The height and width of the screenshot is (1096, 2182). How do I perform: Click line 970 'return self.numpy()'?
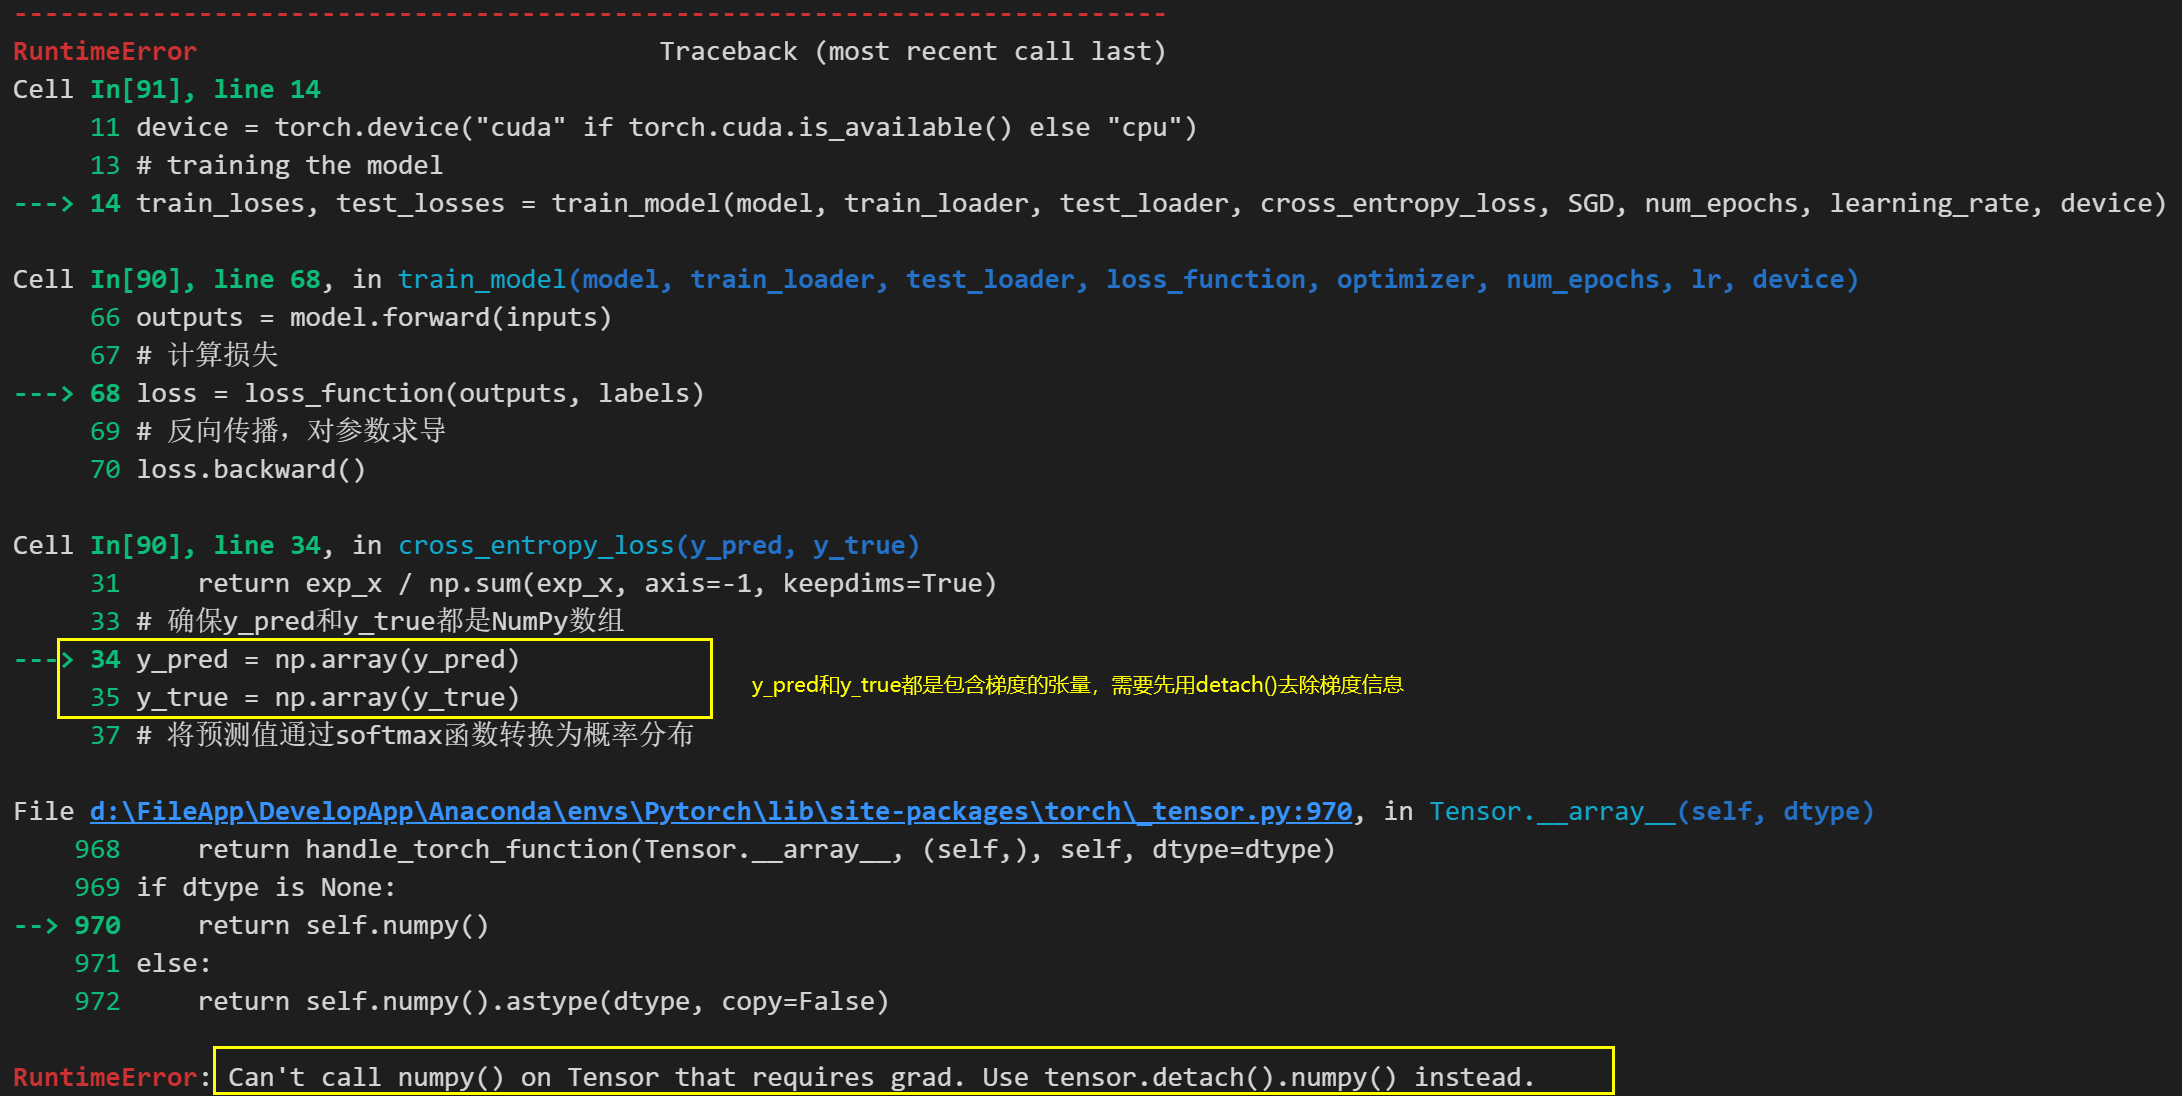pos(343,926)
